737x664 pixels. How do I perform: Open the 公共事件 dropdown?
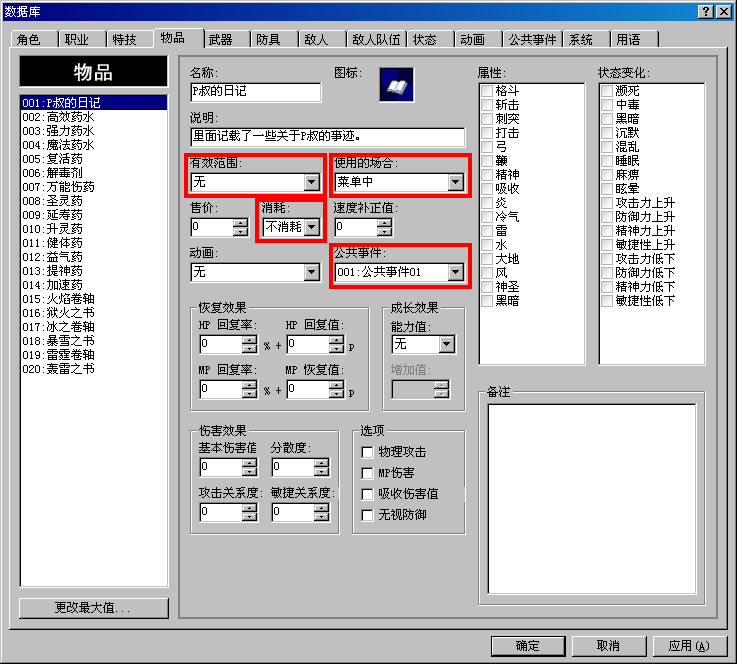click(x=455, y=272)
